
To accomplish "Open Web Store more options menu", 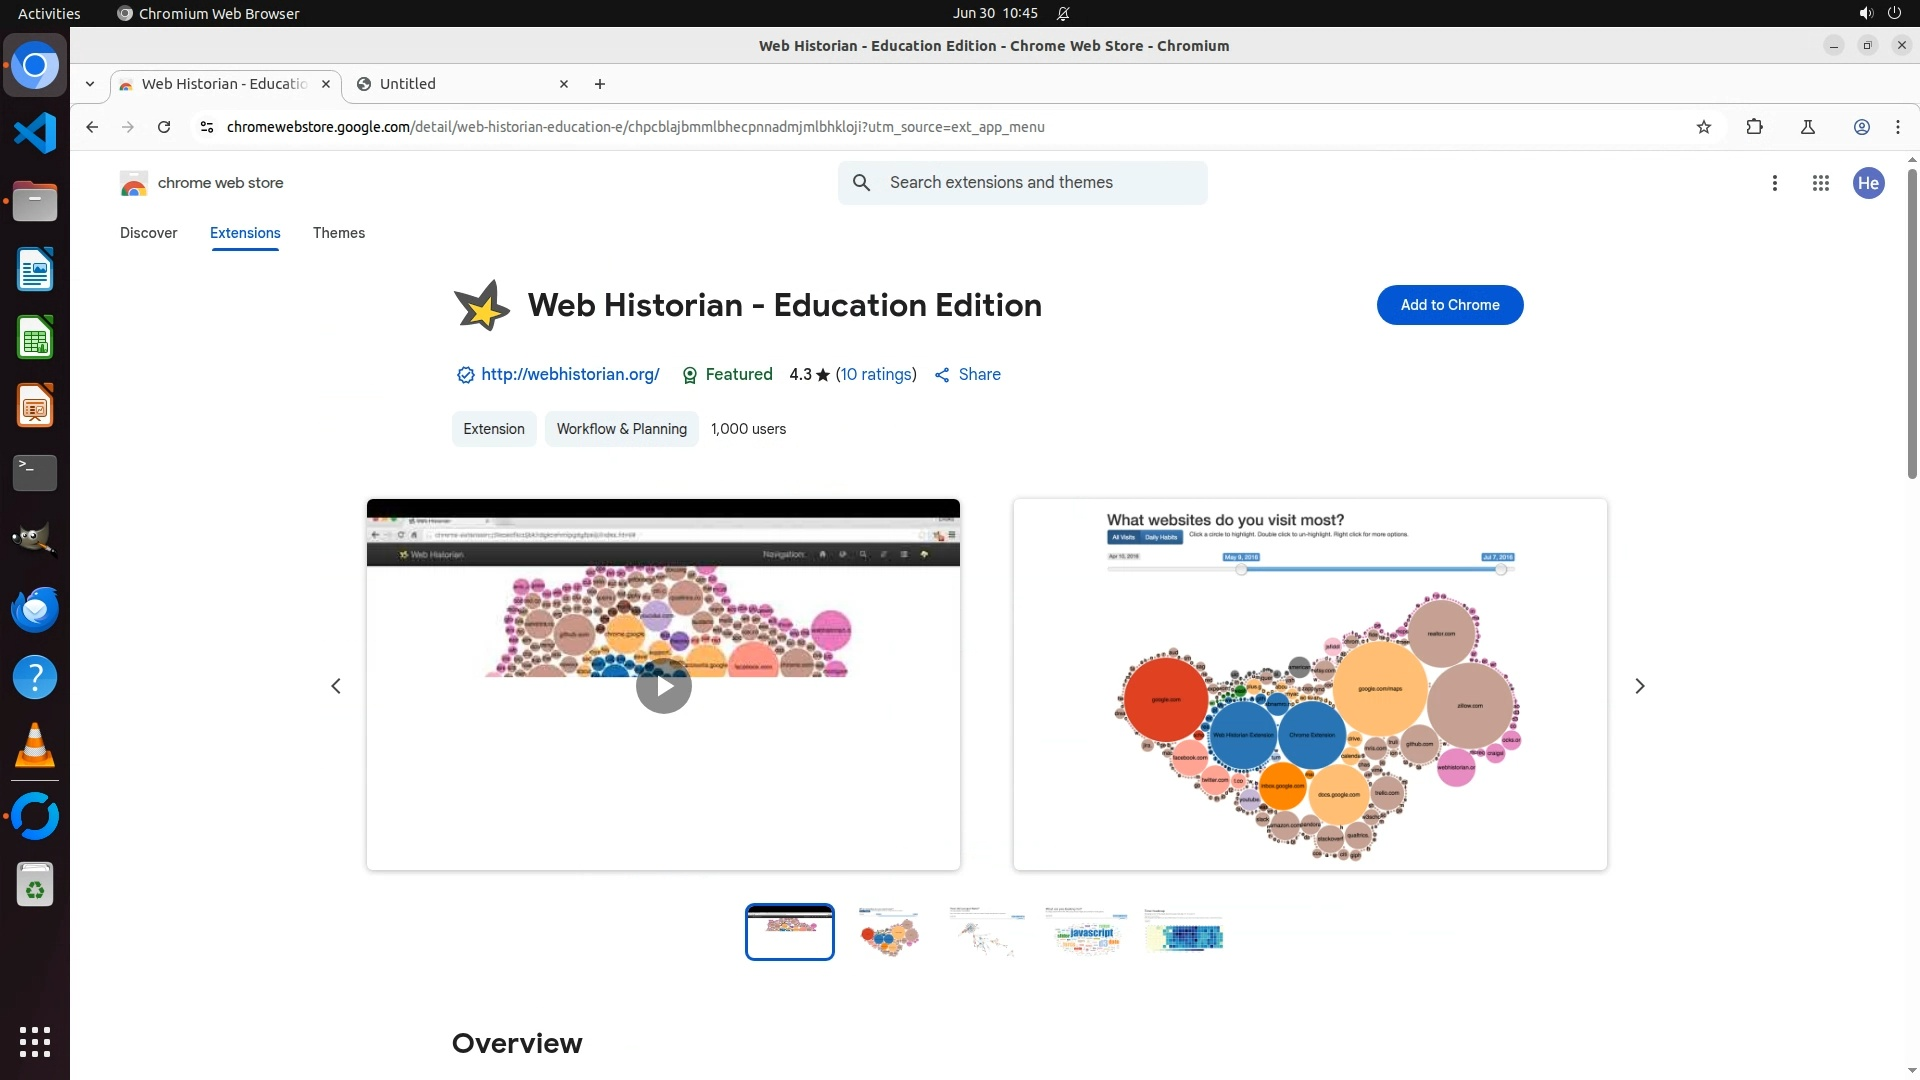I will pyautogui.click(x=1775, y=183).
